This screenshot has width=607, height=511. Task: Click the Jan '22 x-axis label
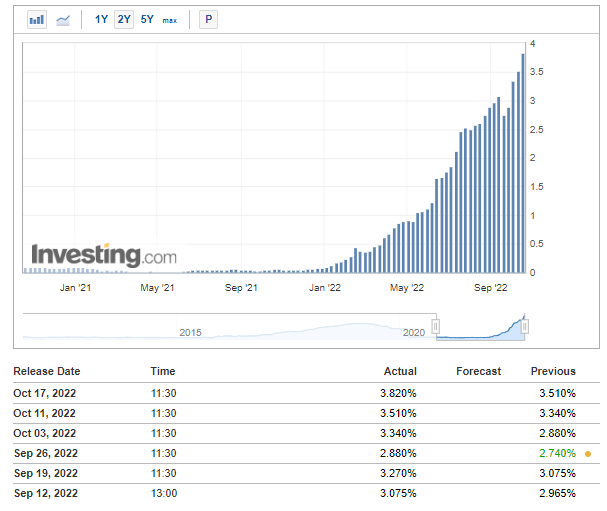point(324,288)
